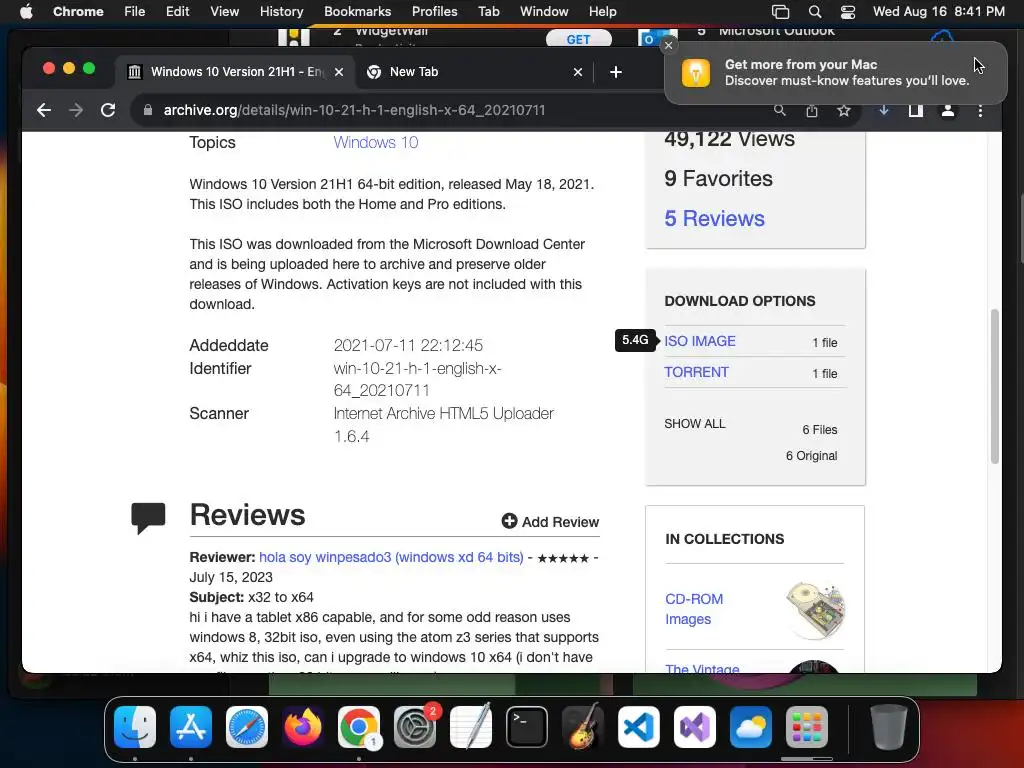Download the ISO IMAGE file

tap(699, 341)
